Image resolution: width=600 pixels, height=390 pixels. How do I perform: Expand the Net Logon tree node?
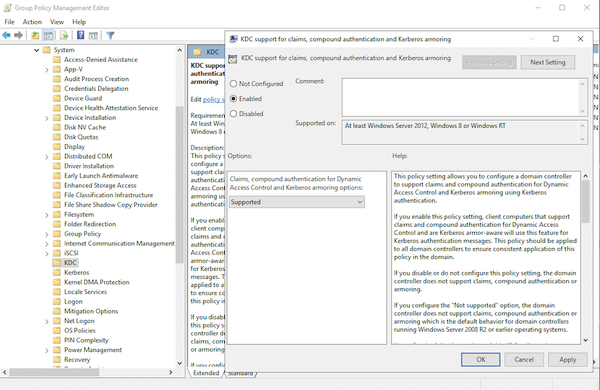click(x=47, y=321)
